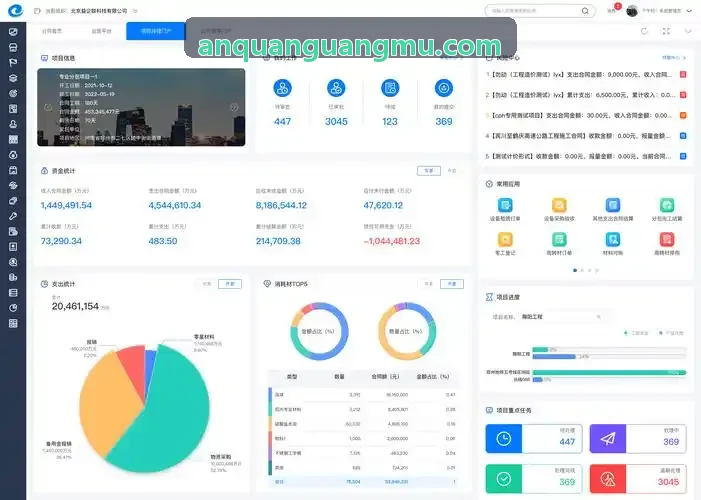Screen dimensions: 701x500
Task: Open the green checkmark task tile showing 369
Action: click(534, 479)
